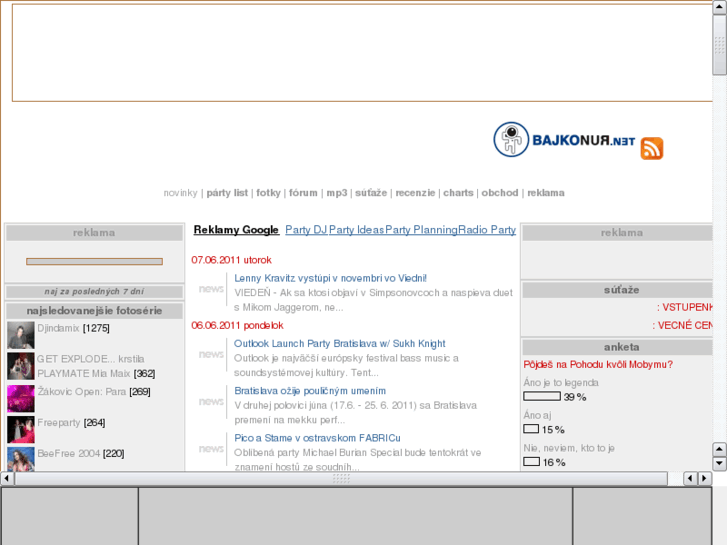Open the BeeFree 2004 photo thumbnail

click(x=21, y=459)
